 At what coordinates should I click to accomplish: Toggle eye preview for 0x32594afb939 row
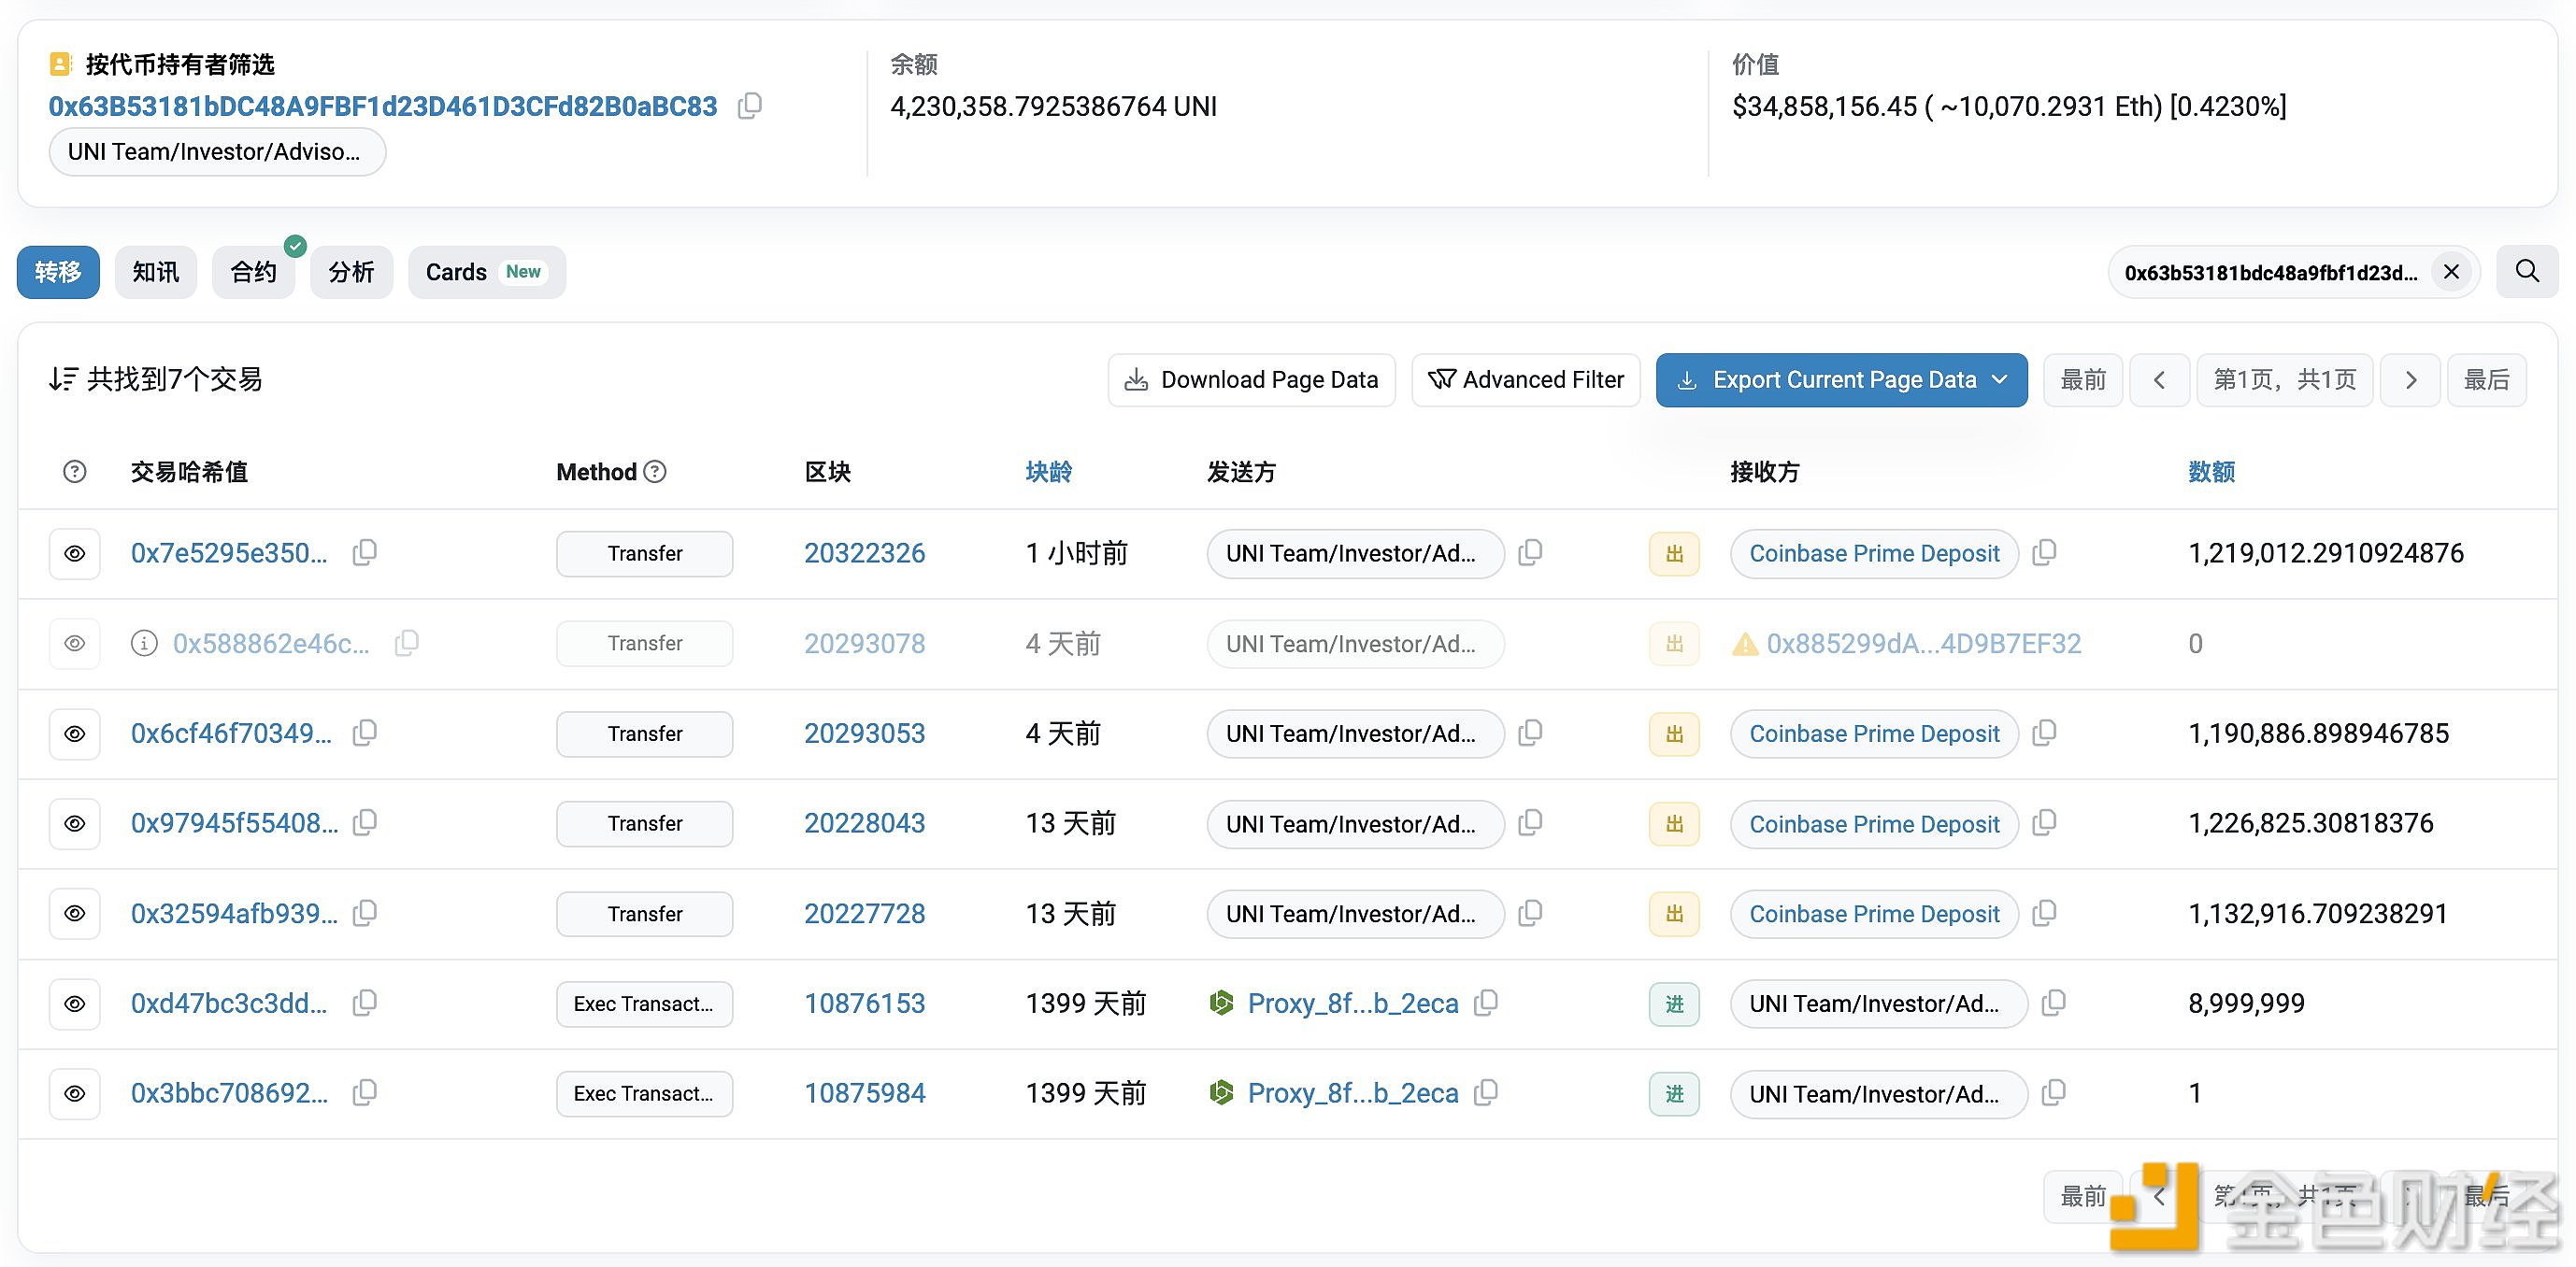tap(75, 913)
